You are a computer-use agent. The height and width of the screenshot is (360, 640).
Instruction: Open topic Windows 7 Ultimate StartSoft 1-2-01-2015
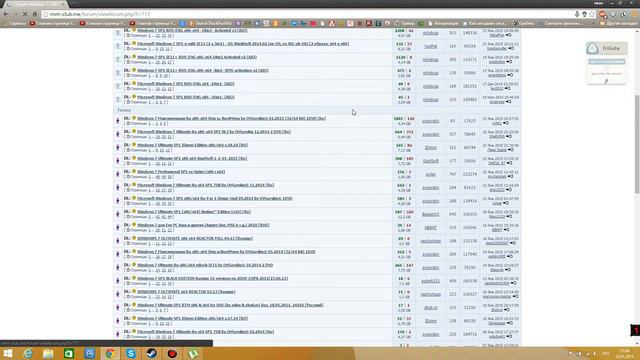[x=192, y=158]
